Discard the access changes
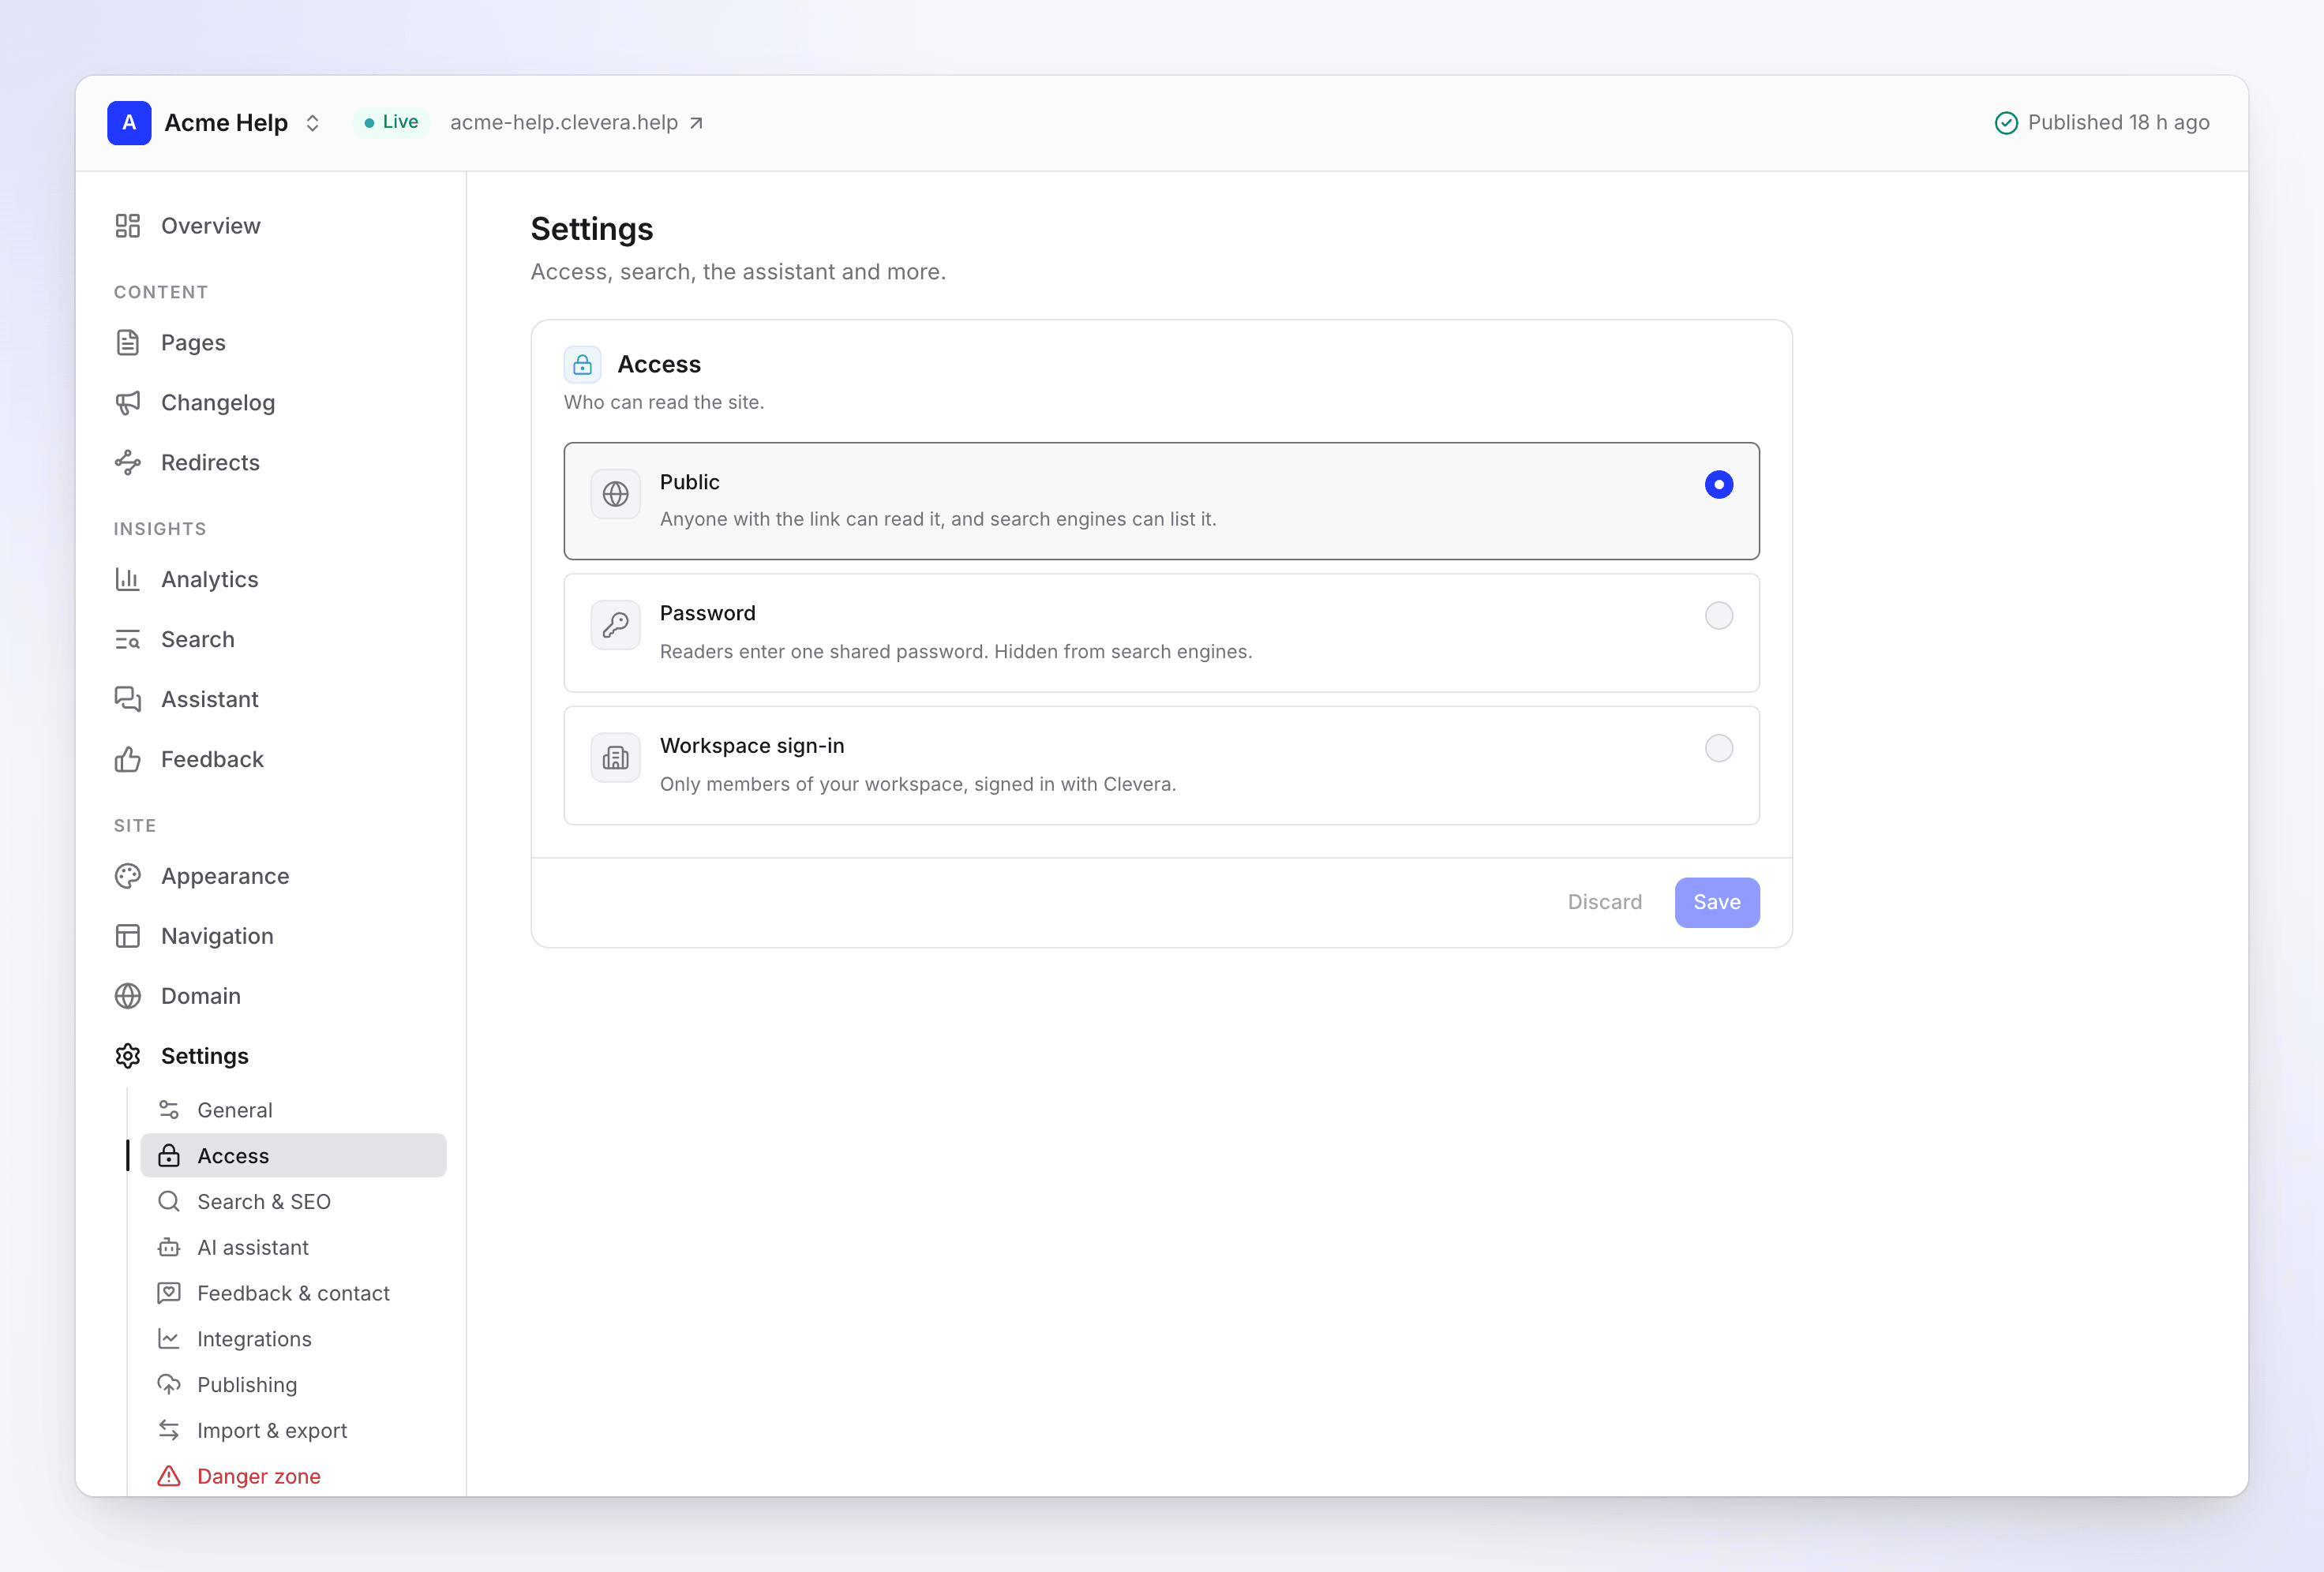This screenshot has width=2324, height=1572. (1605, 903)
